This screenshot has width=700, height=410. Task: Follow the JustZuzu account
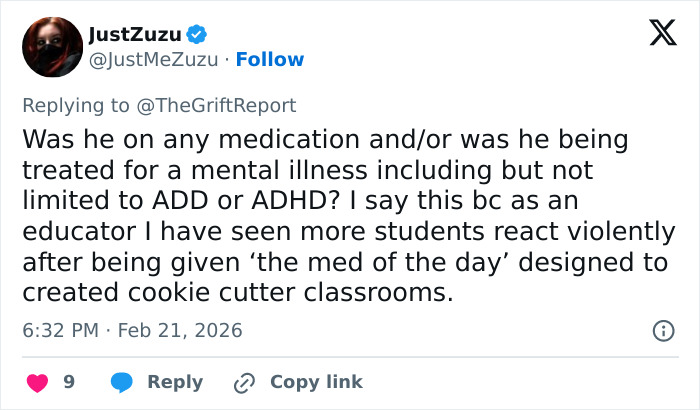pyautogui.click(x=271, y=60)
